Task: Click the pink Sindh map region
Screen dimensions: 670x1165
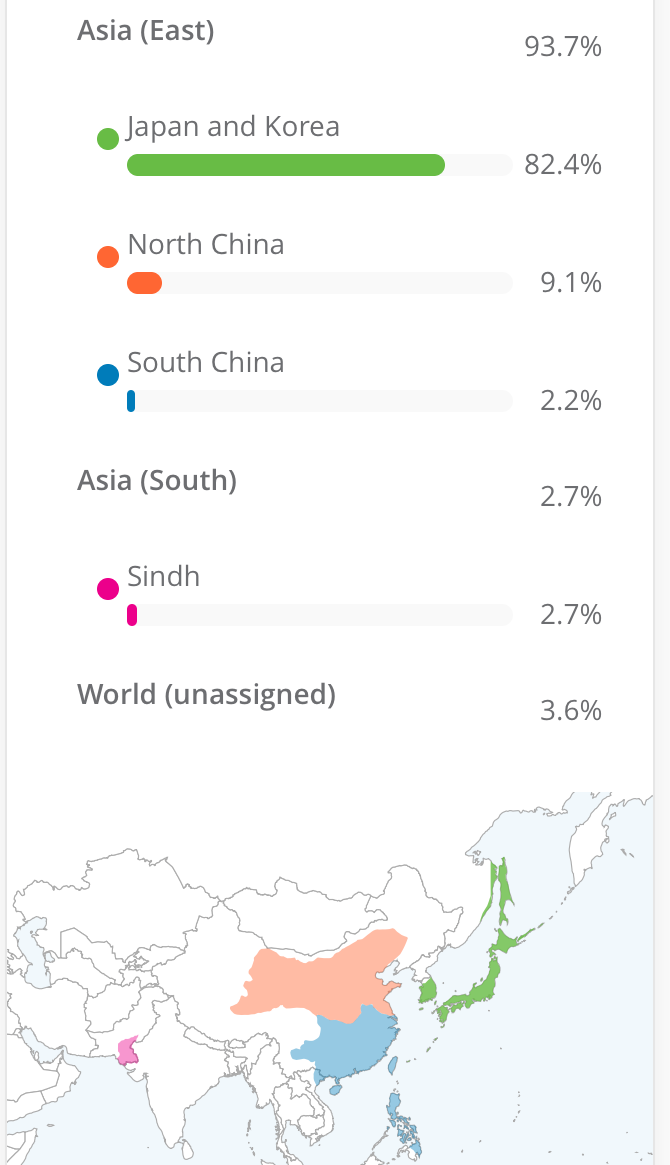Action: [x=128, y=1051]
